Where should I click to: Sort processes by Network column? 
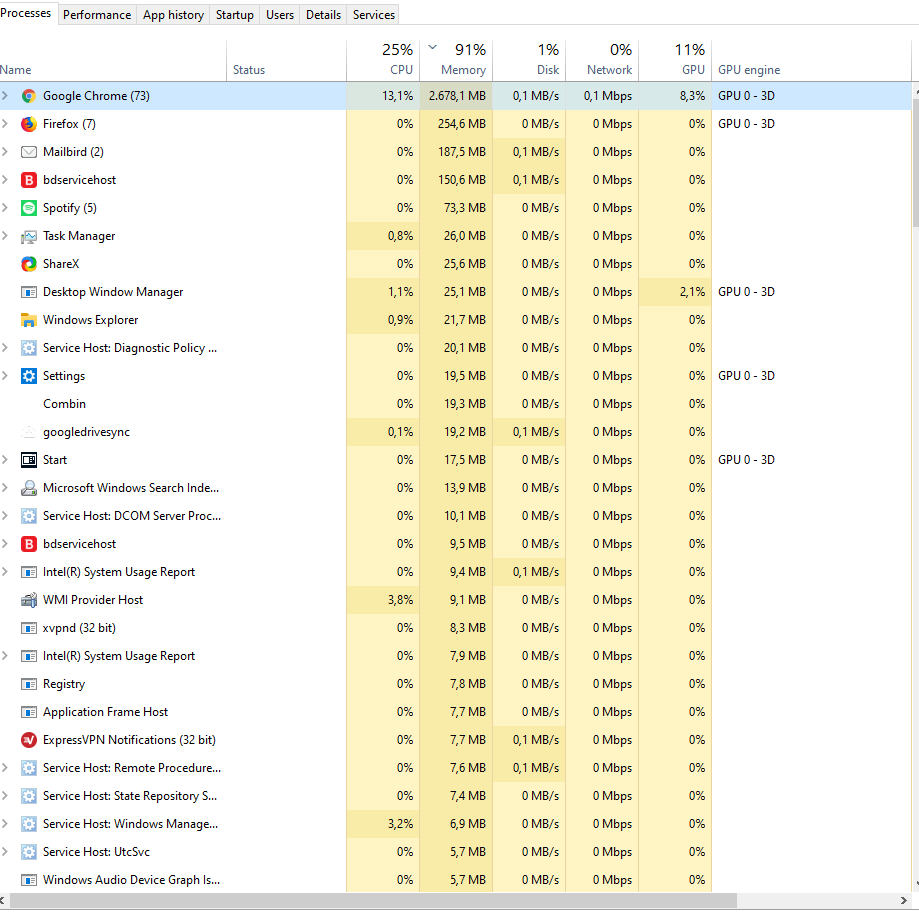pos(603,60)
